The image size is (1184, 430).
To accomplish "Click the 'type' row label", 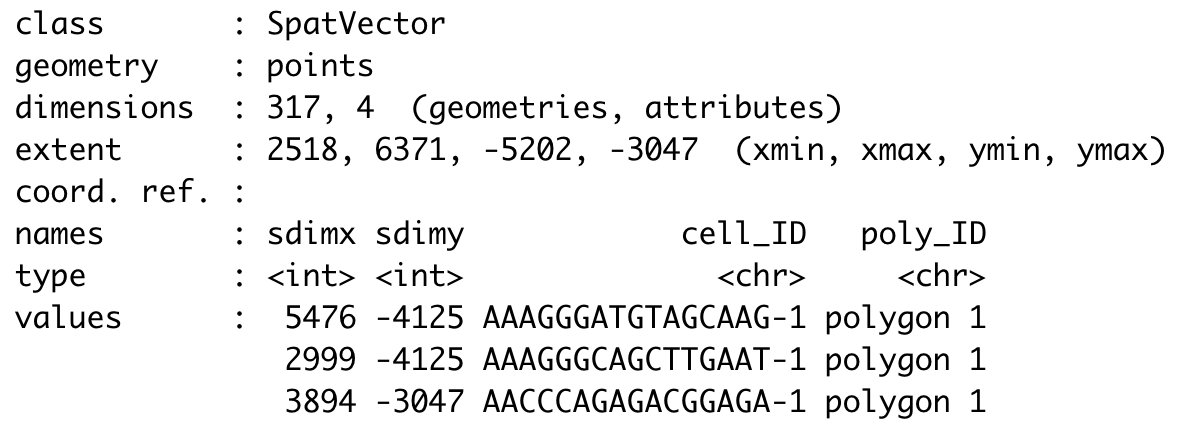I will (50, 277).
